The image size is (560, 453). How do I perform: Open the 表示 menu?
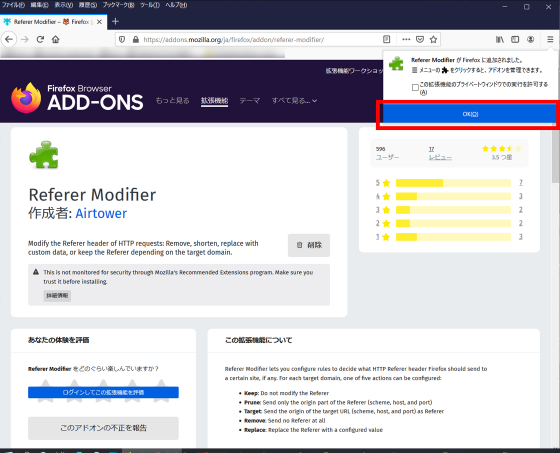pos(64,5)
